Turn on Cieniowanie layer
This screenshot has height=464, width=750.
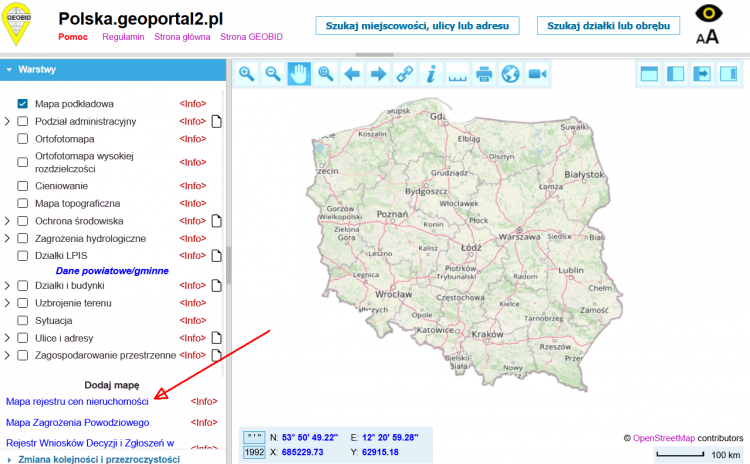coord(22,186)
